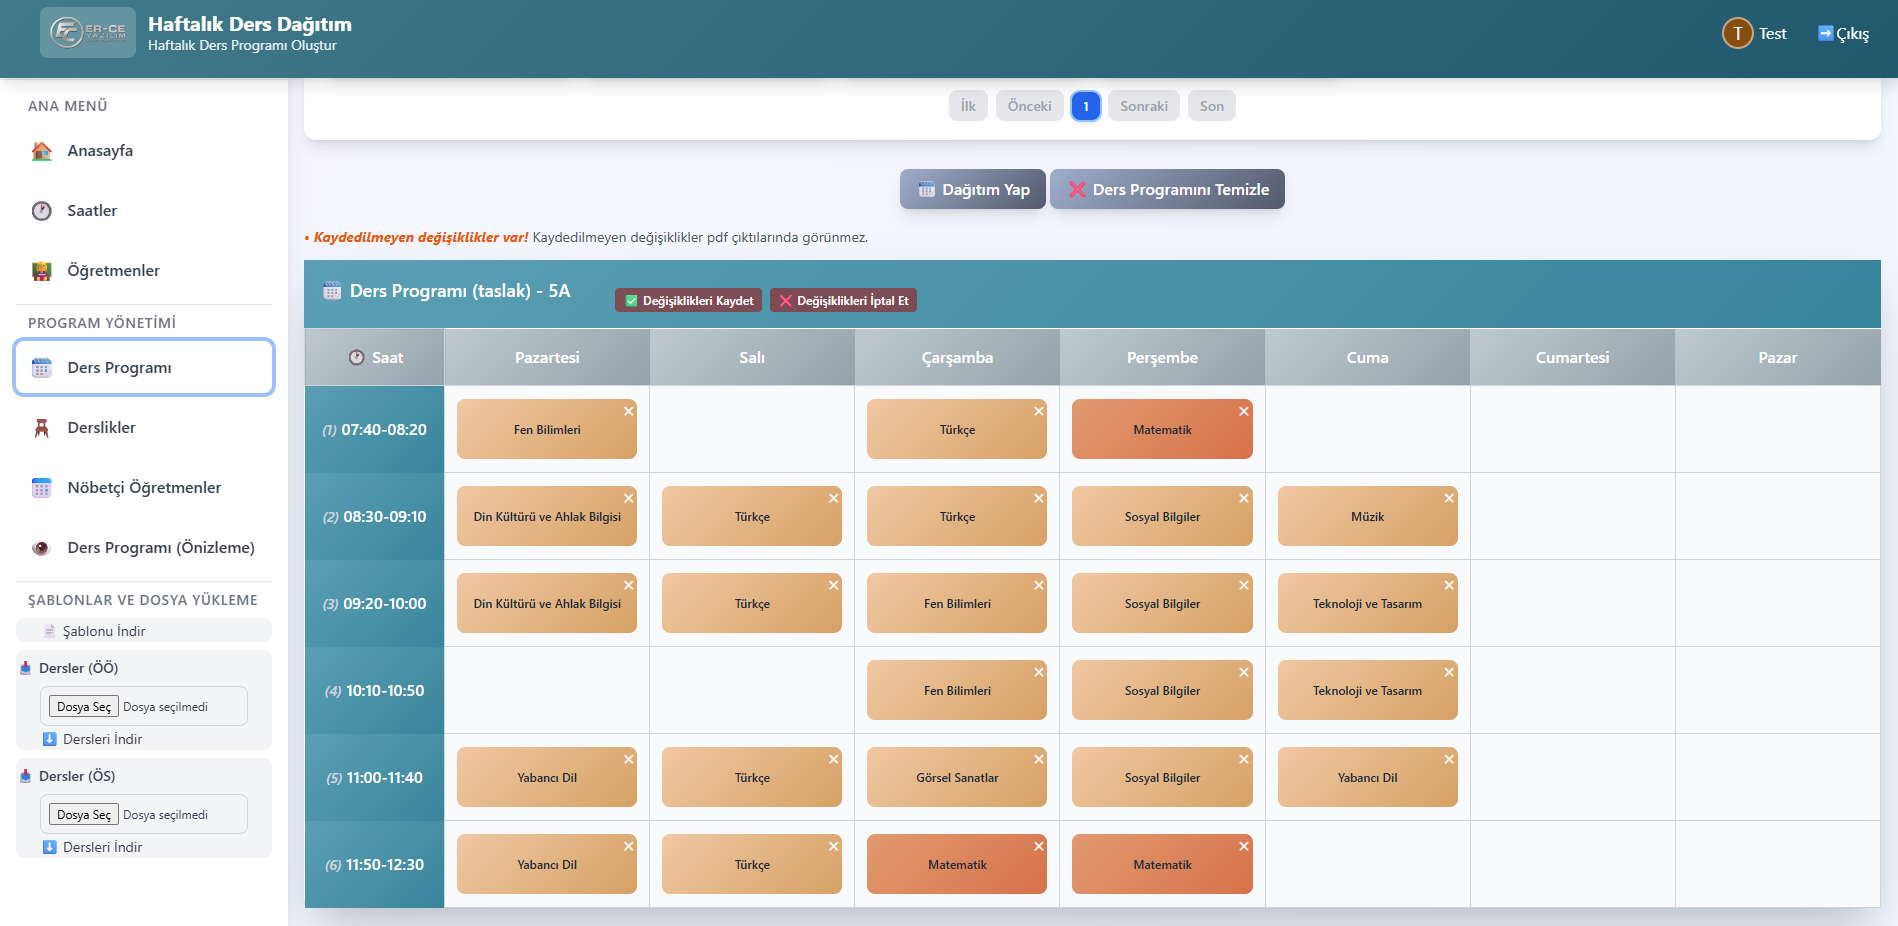The width and height of the screenshot is (1898, 926).
Task: Cancel changes with Değişiklikleri İptal Et
Action: 843,300
